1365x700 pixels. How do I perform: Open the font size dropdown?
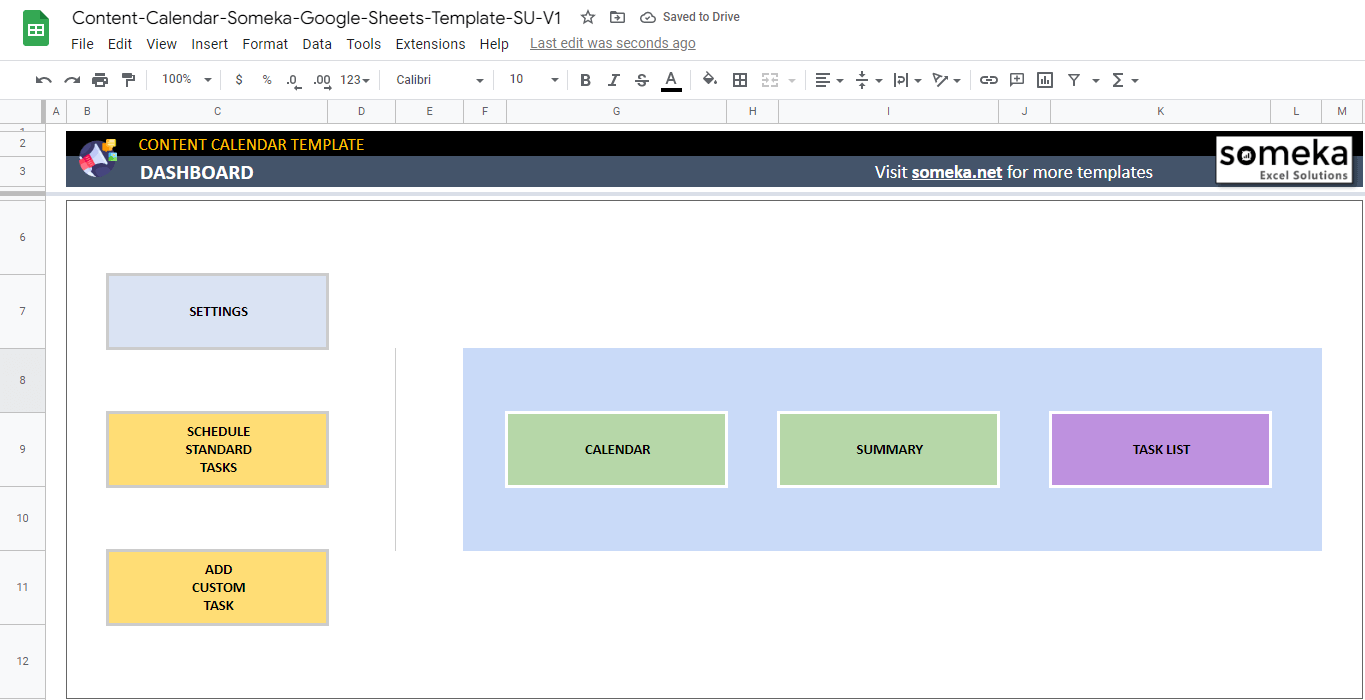click(533, 80)
